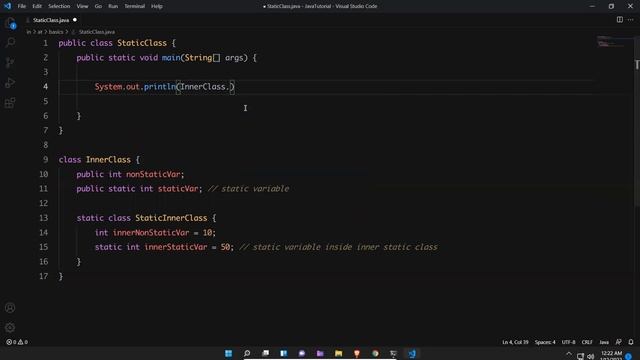Open the Help menu
The height and width of the screenshot is (360, 640).
(x=157, y=6)
